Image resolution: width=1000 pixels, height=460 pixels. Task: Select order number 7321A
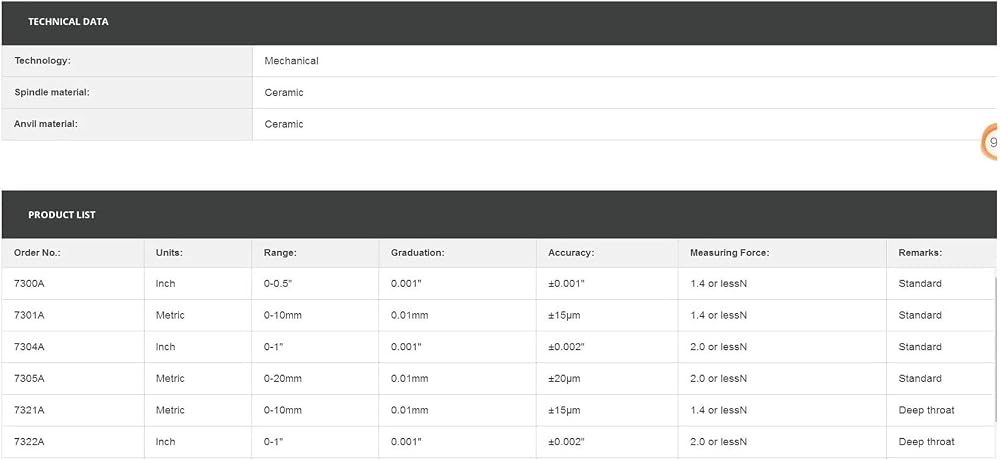[29, 410]
